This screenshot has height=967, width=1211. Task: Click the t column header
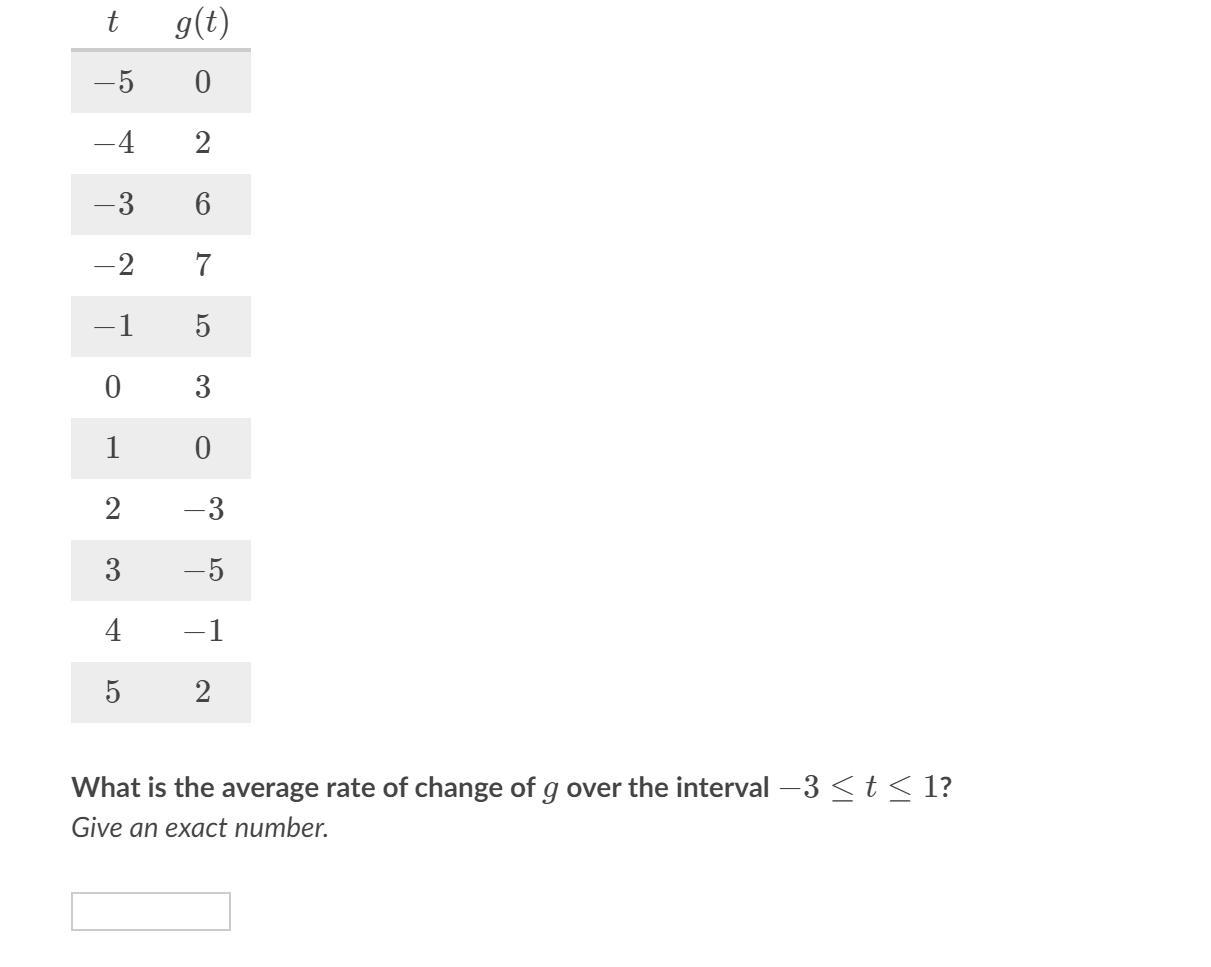(112, 22)
